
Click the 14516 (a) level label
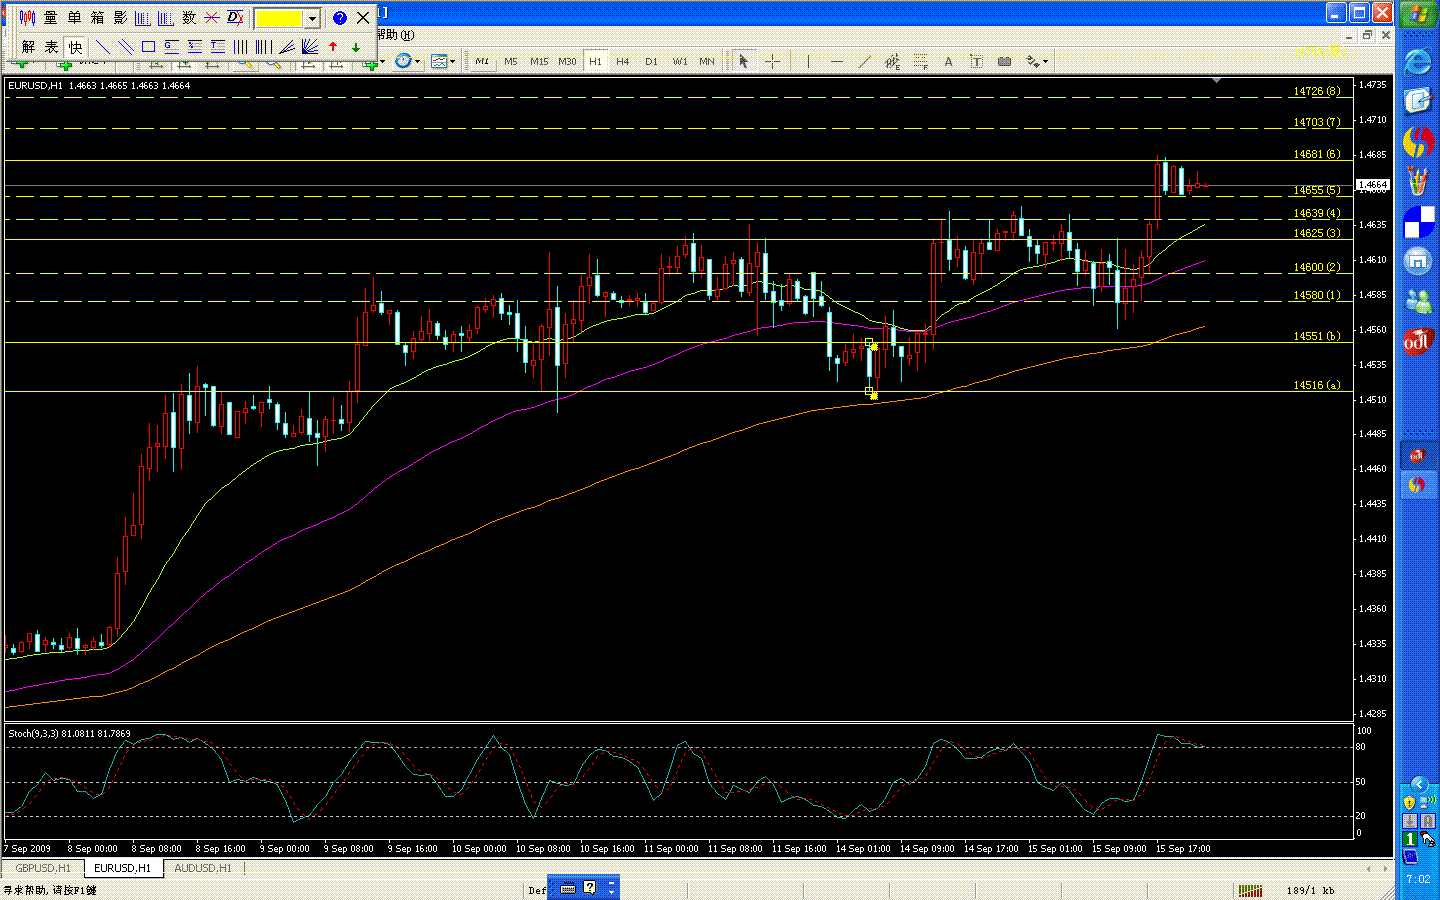point(1317,385)
